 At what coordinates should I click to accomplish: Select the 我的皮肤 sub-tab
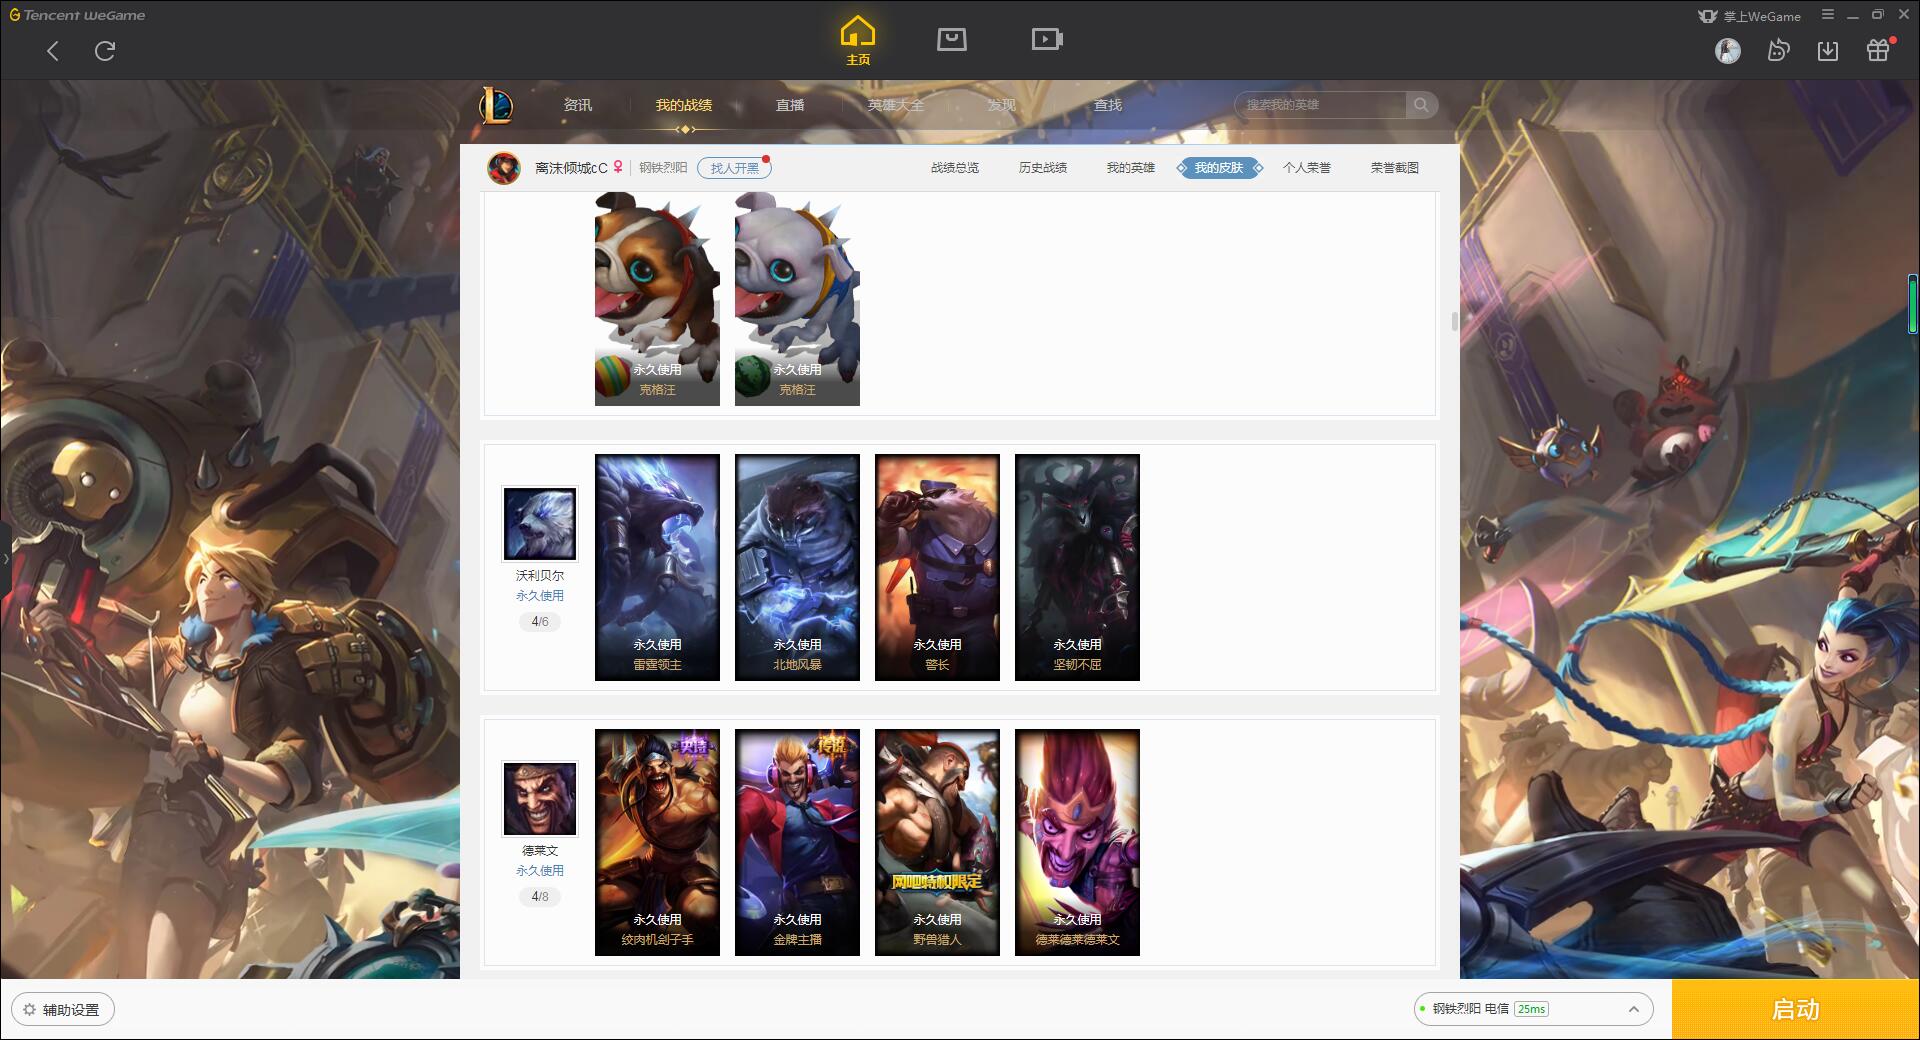click(1219, 168)
